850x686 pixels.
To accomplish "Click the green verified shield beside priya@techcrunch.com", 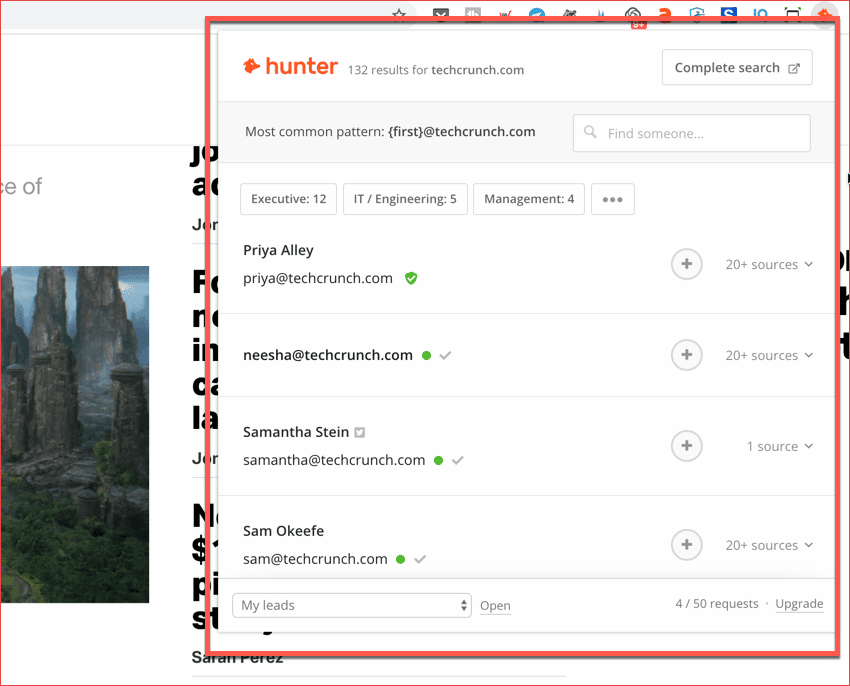I will coord(411,278).
